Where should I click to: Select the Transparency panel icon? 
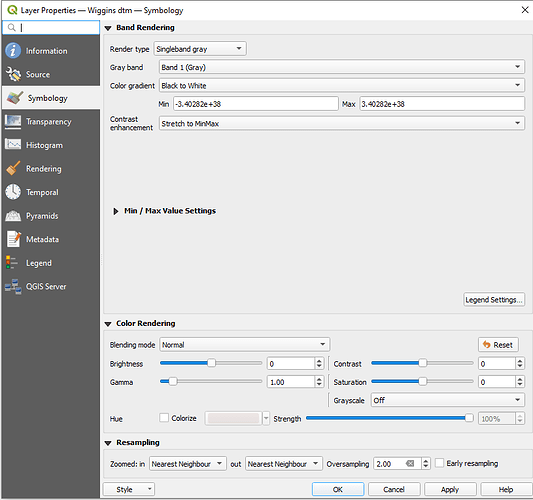[x=13, y=122]
